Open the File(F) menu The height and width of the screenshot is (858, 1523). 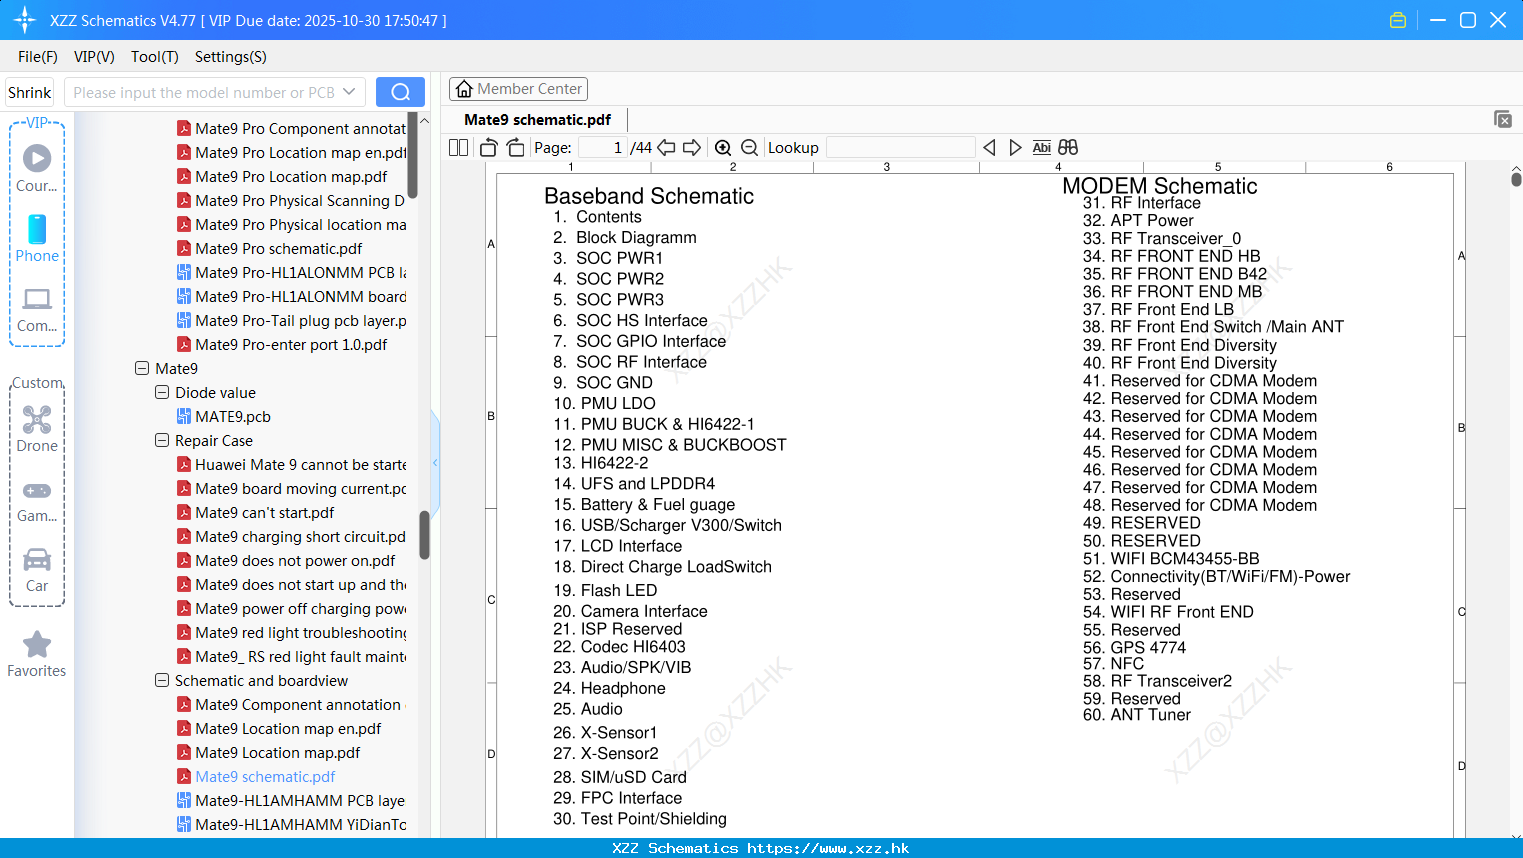[x=38, y=57]
